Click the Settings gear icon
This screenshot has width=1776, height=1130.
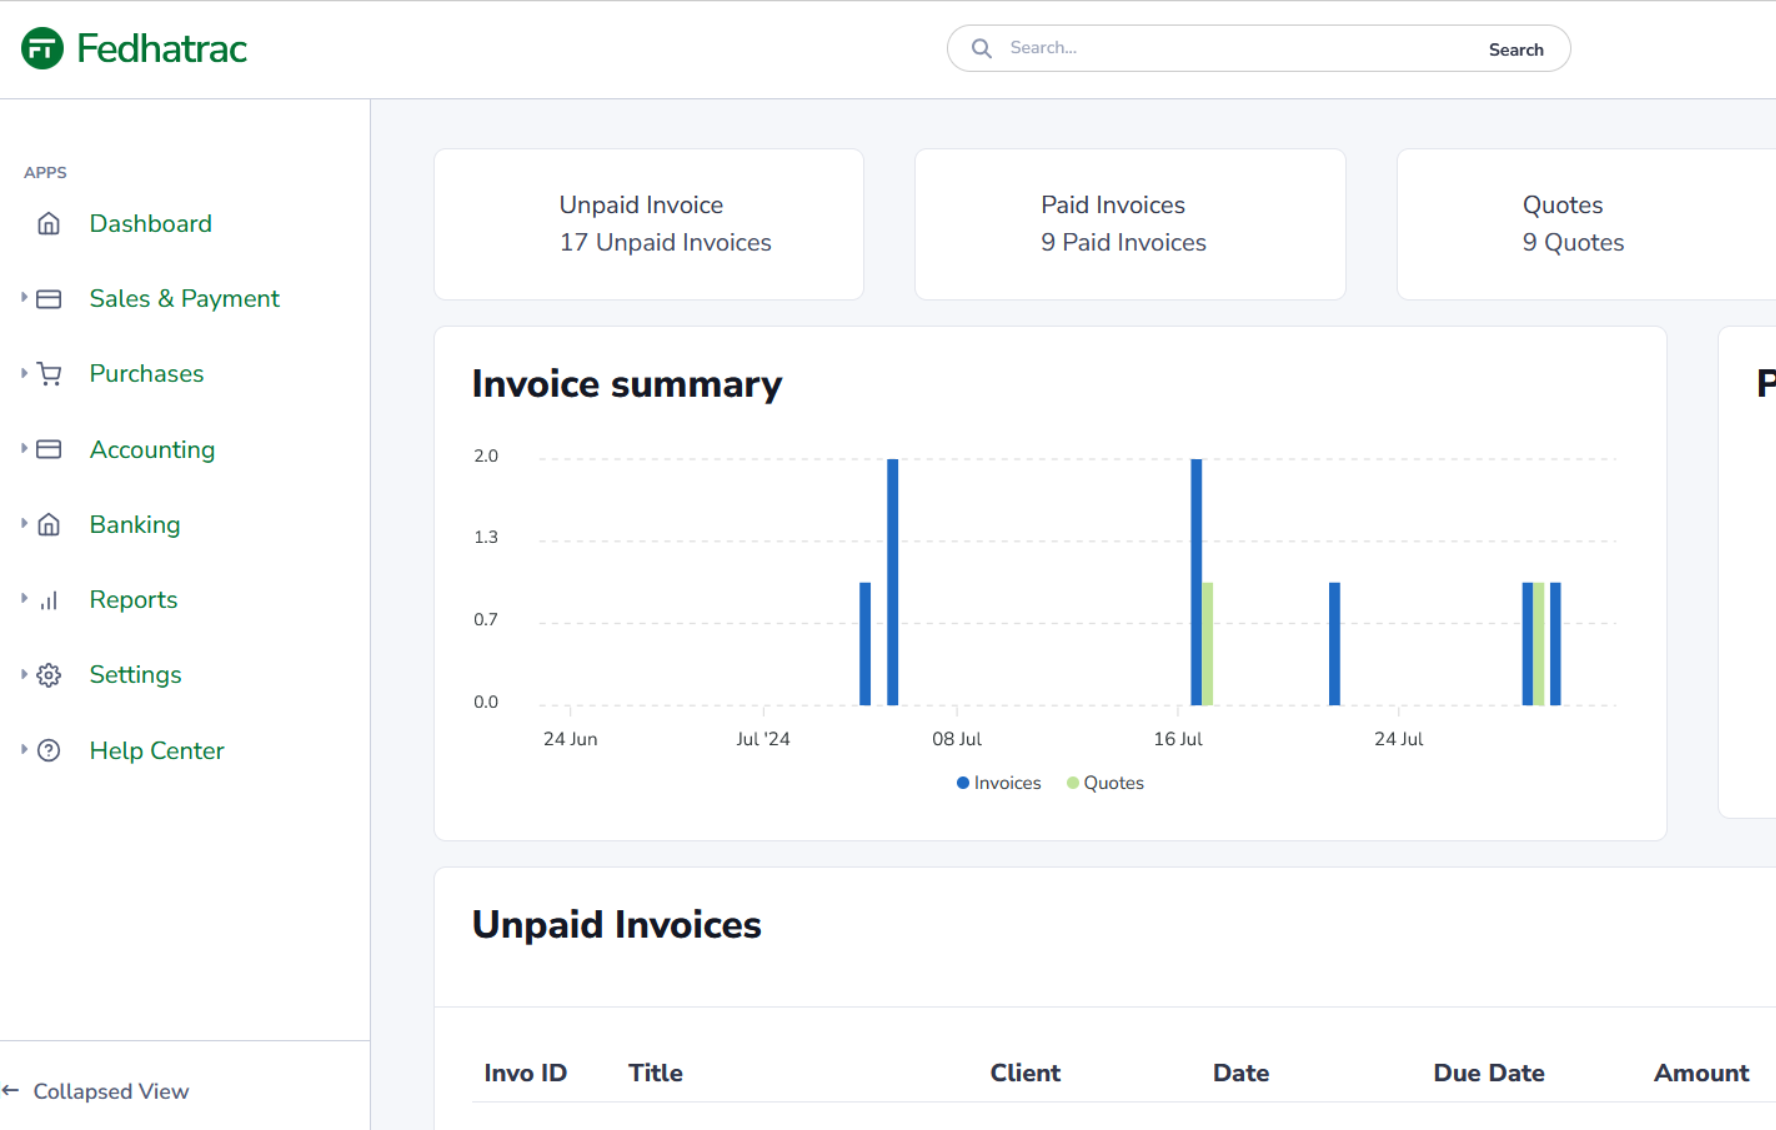coord(49,675)
